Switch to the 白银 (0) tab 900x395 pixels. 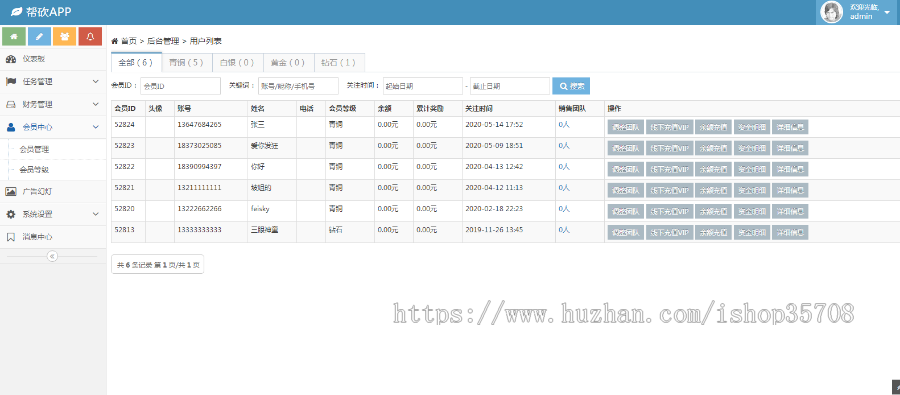(x=237, y=62)
